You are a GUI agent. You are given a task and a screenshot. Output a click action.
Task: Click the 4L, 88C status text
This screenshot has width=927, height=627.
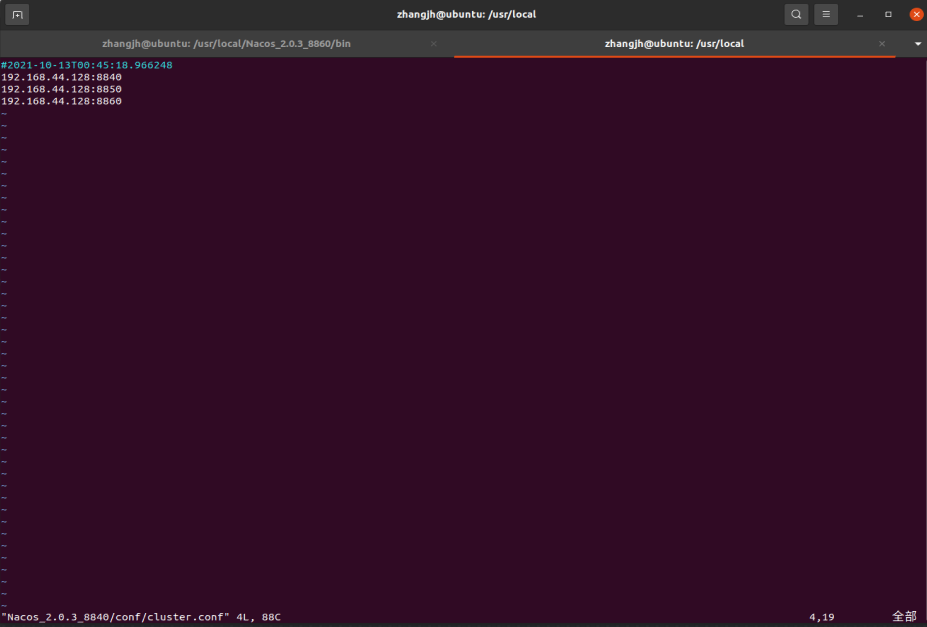tap(258, 617)
